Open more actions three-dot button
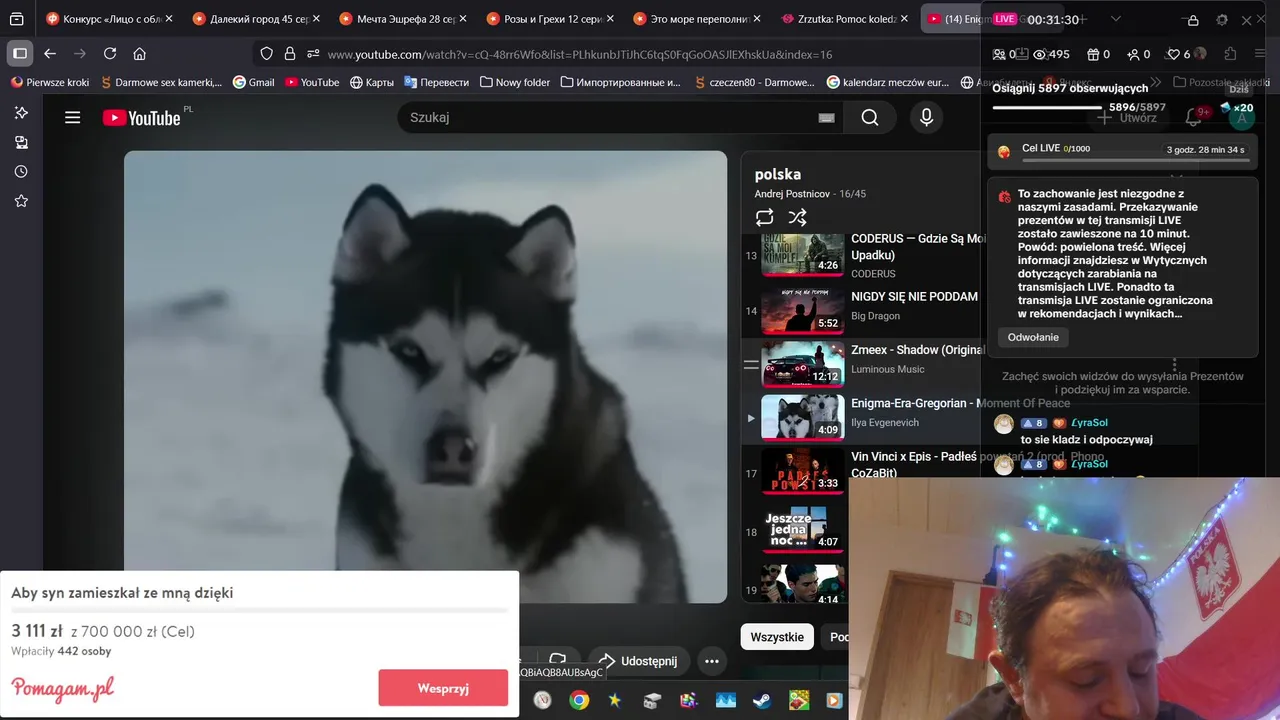 (711, 661)
